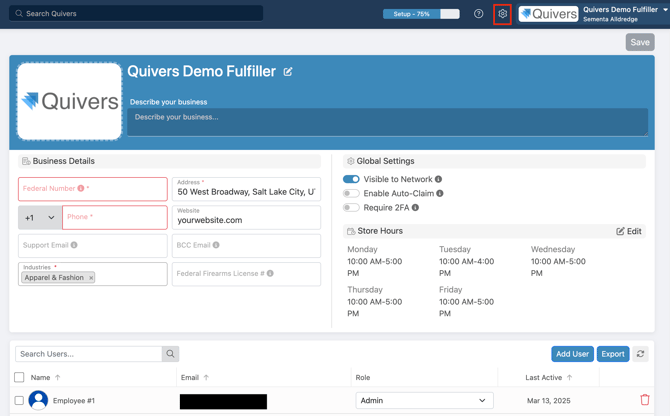Screen dimensions: 670x416
Task: Click the Employee #1 name text
Action: pyautogui.click(x=74, y=401)
